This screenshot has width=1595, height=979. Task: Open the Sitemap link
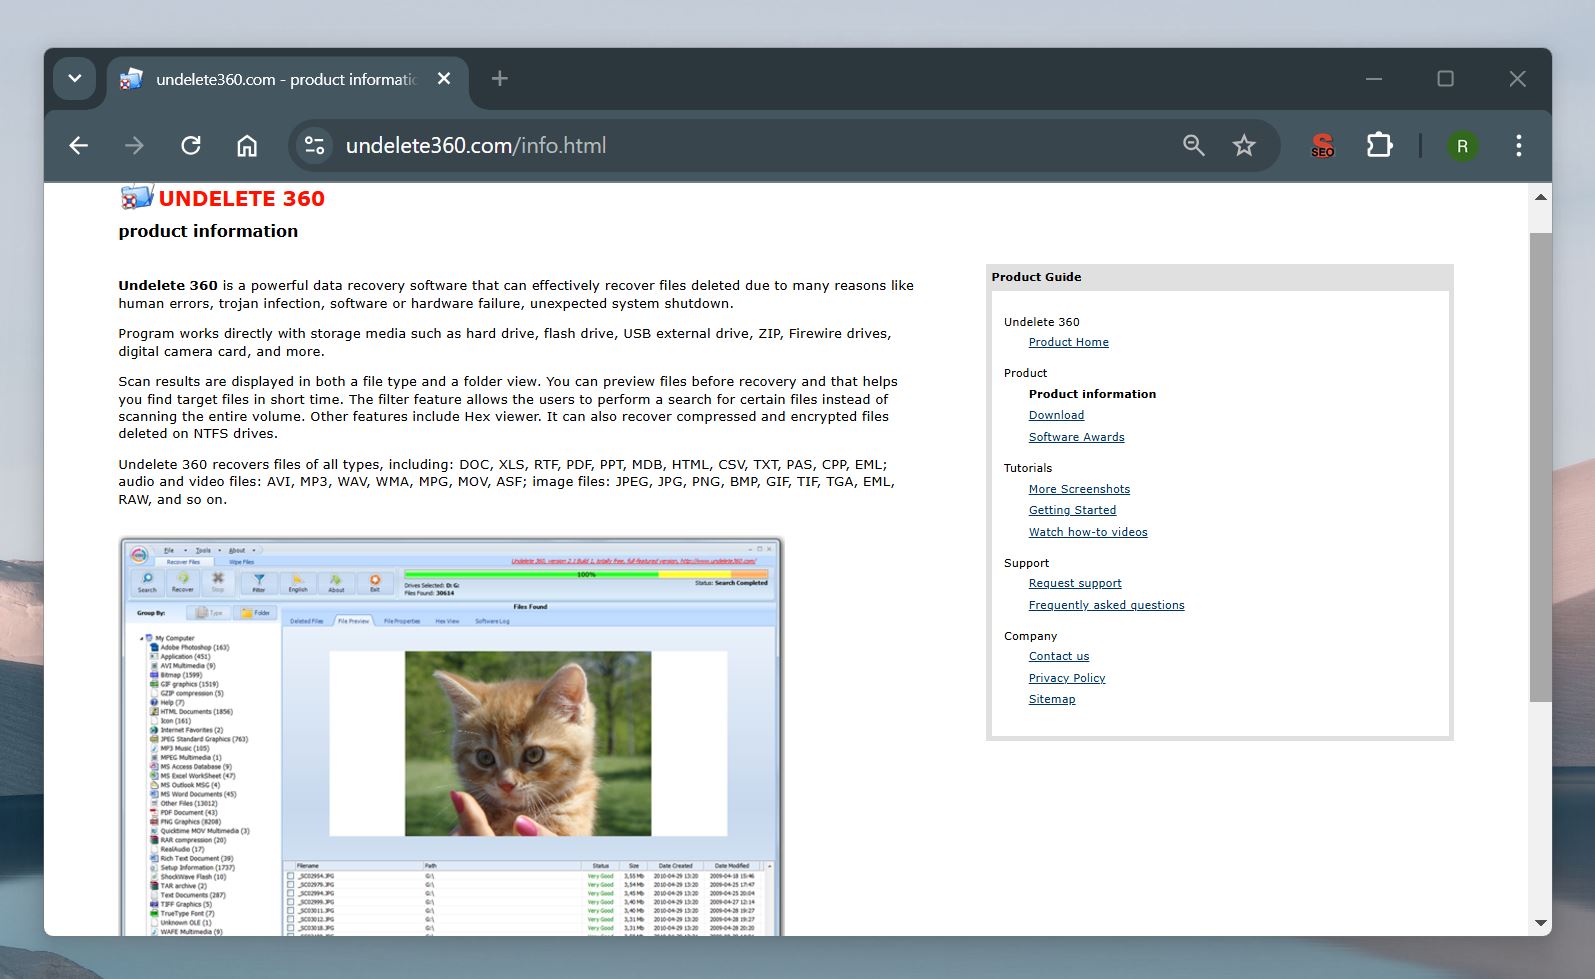[x=1052, y=699]
